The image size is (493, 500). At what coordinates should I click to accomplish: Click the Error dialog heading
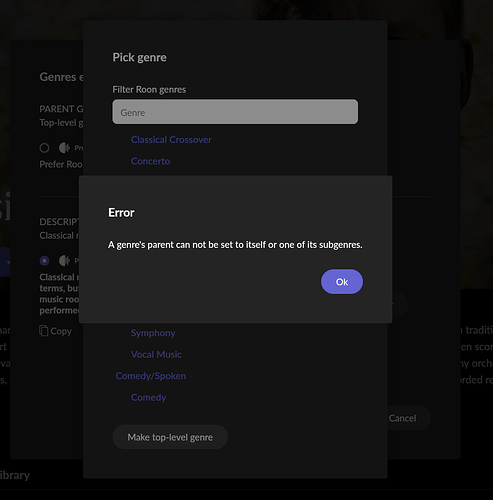tap(121, 213)
